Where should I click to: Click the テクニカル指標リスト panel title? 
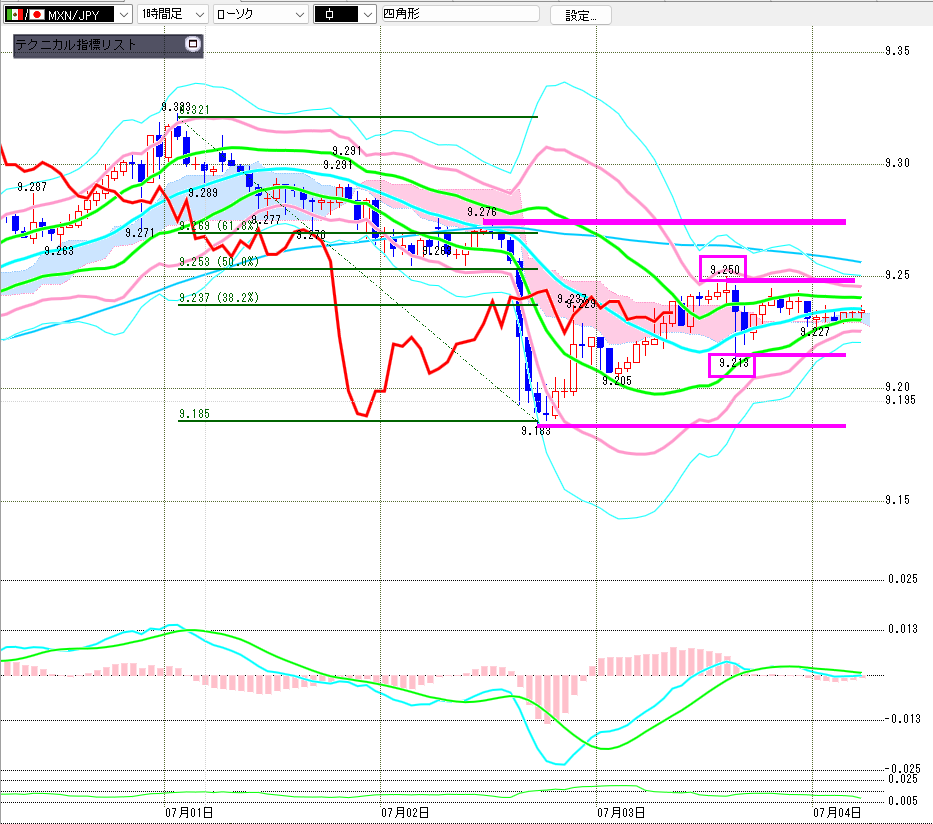pos(76,44)
